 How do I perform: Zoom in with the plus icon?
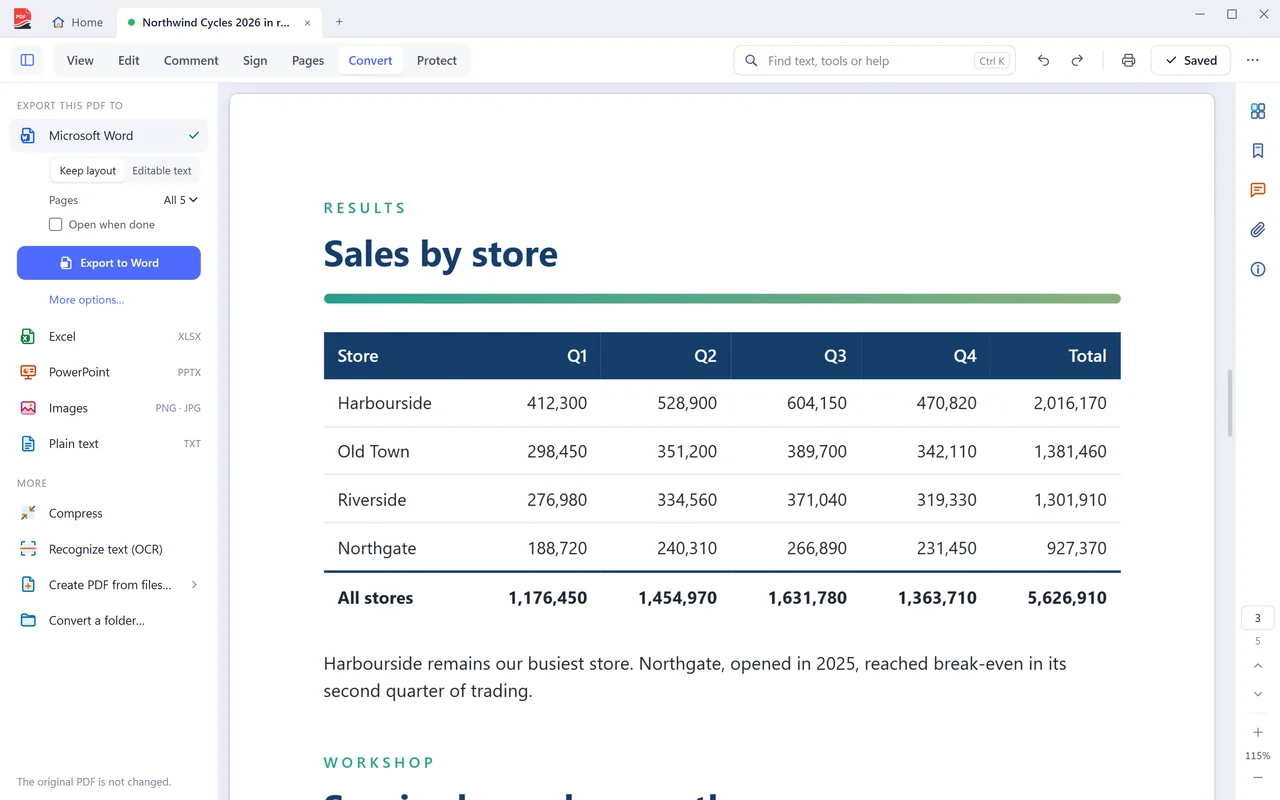[1258, 733]
